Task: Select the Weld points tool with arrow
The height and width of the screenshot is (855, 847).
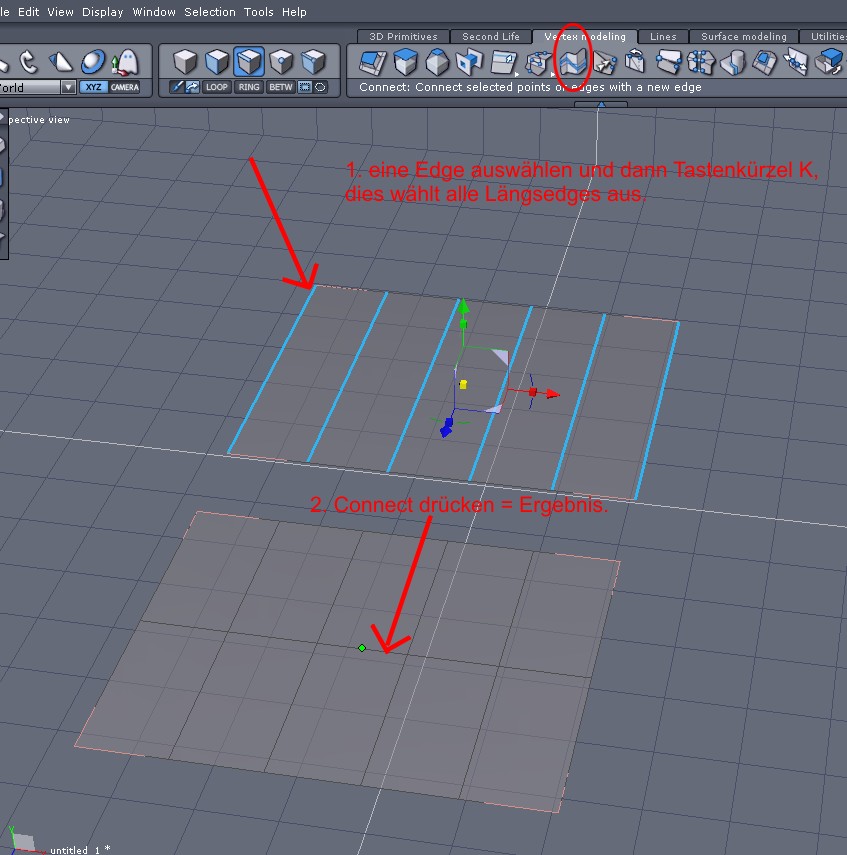Action: (604, 62)
